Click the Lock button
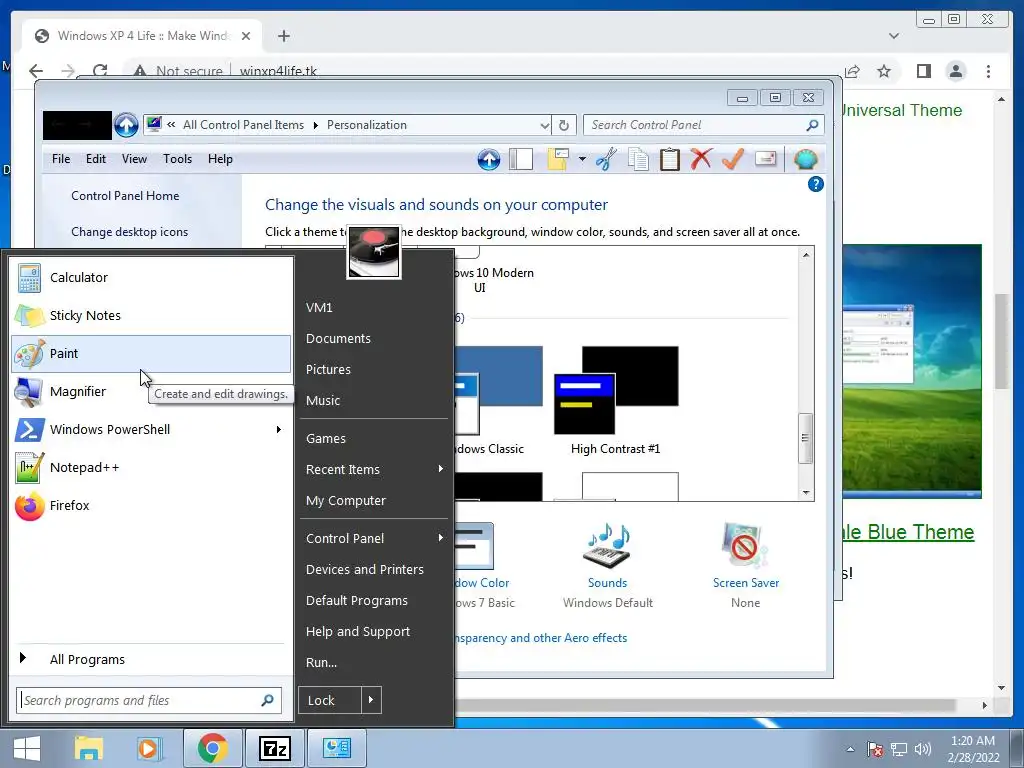1024x768 pixels. click(x=330, y=700)
